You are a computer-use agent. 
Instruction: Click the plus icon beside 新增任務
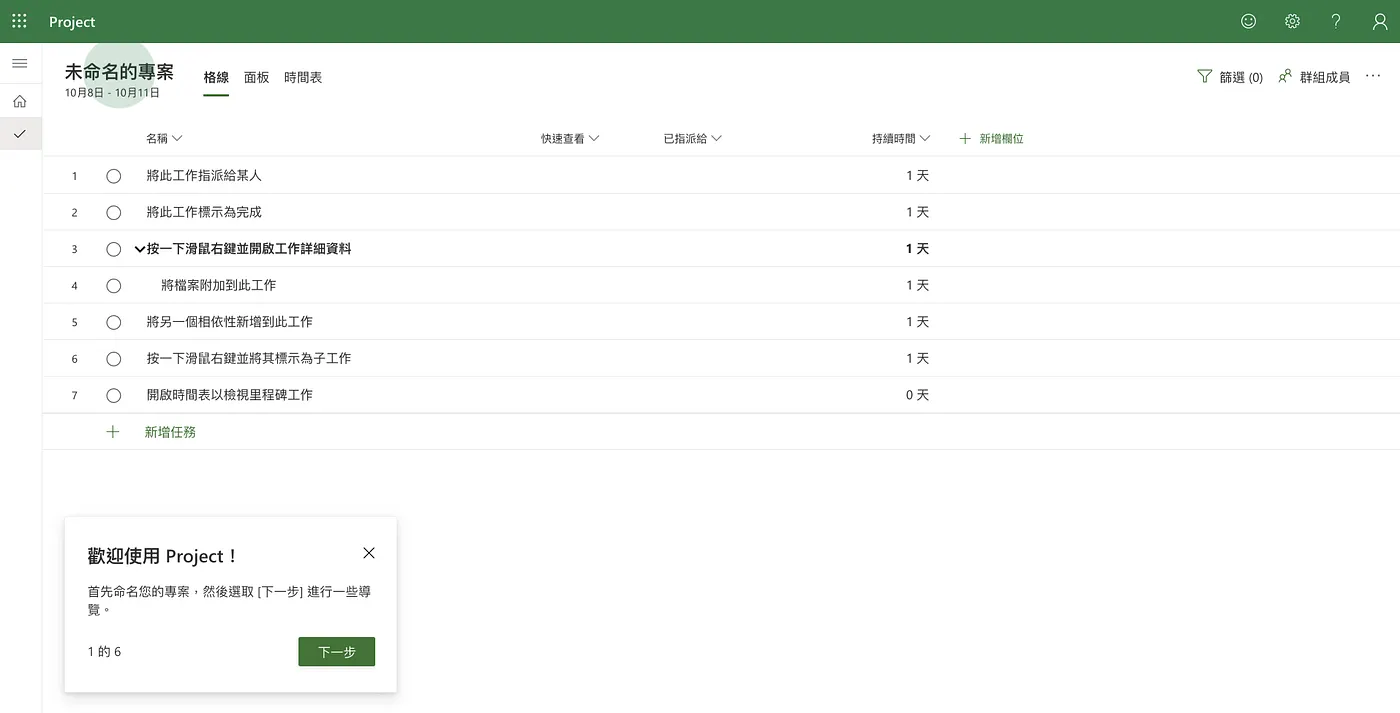click(113, 432)
